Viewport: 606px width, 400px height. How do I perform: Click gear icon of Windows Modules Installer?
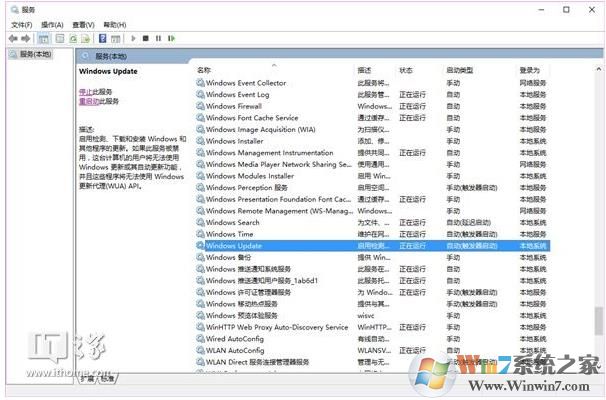[x=200, y=176]
